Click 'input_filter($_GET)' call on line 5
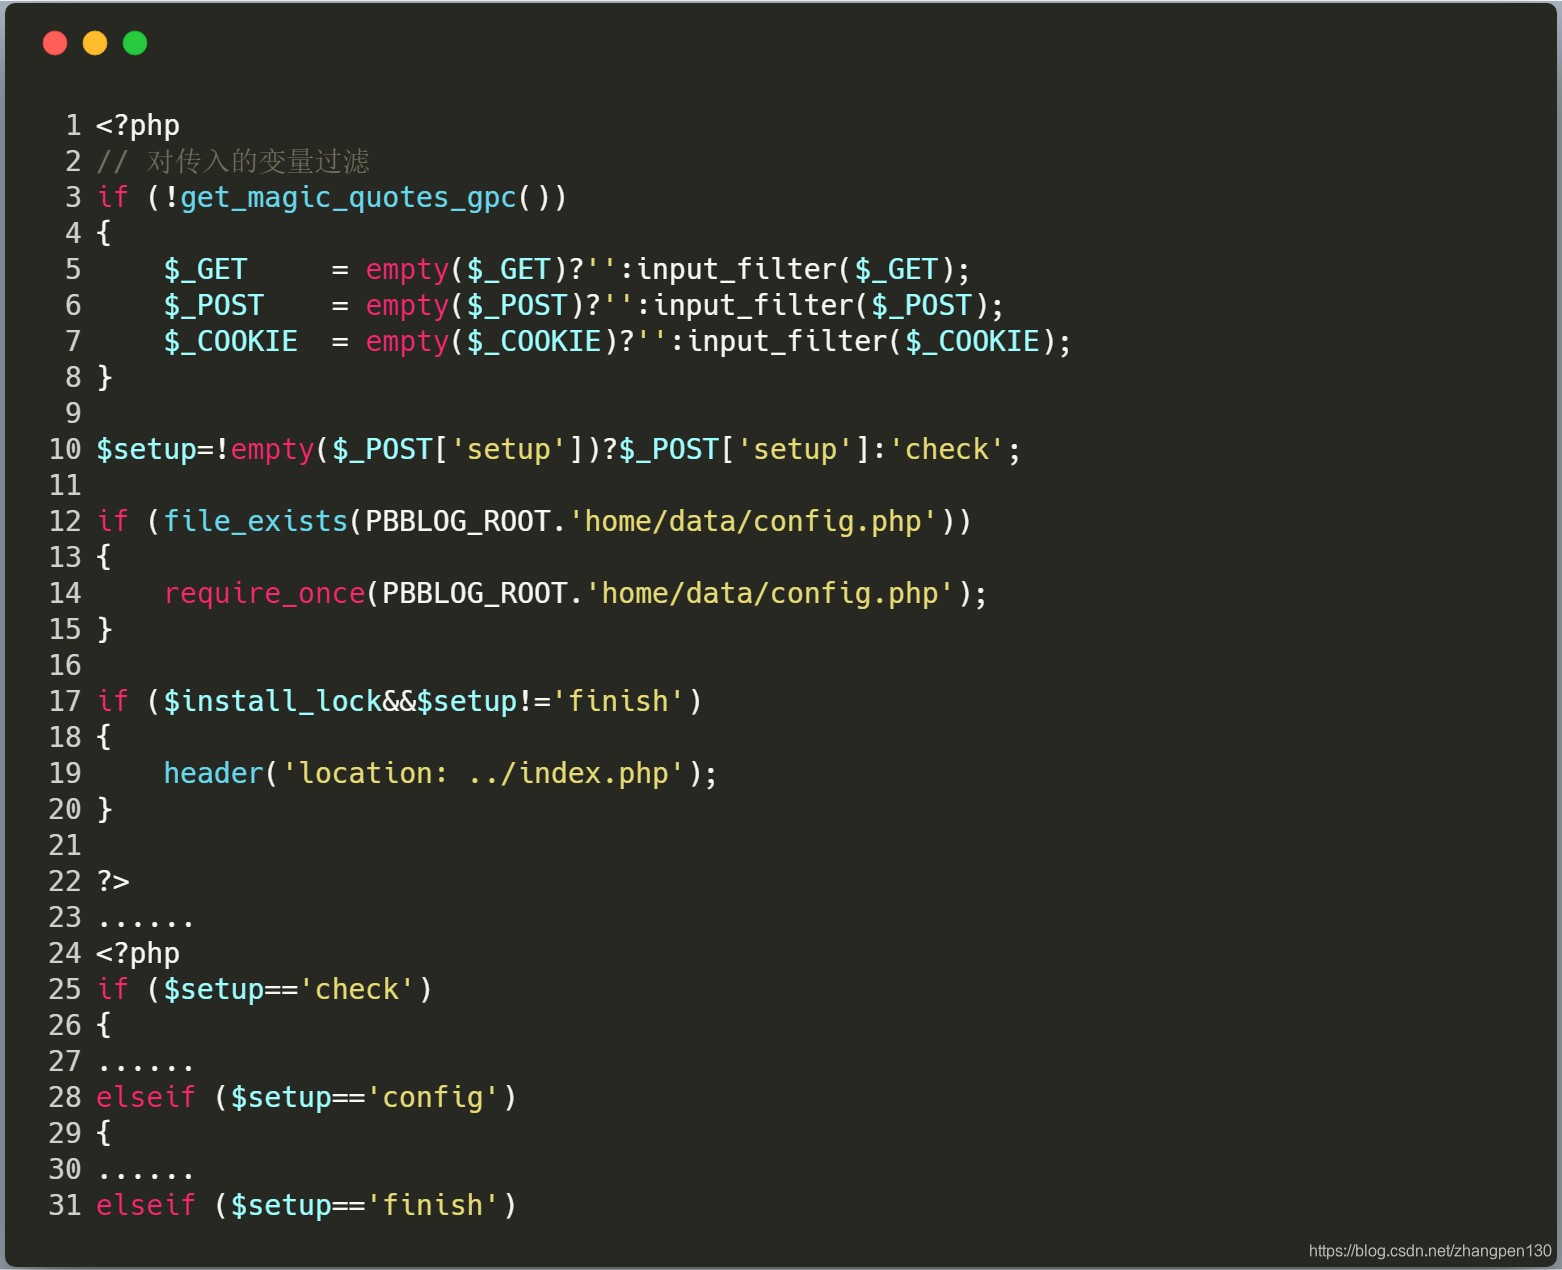The height and width of the screenshot is (1270, 1562). 795,270
